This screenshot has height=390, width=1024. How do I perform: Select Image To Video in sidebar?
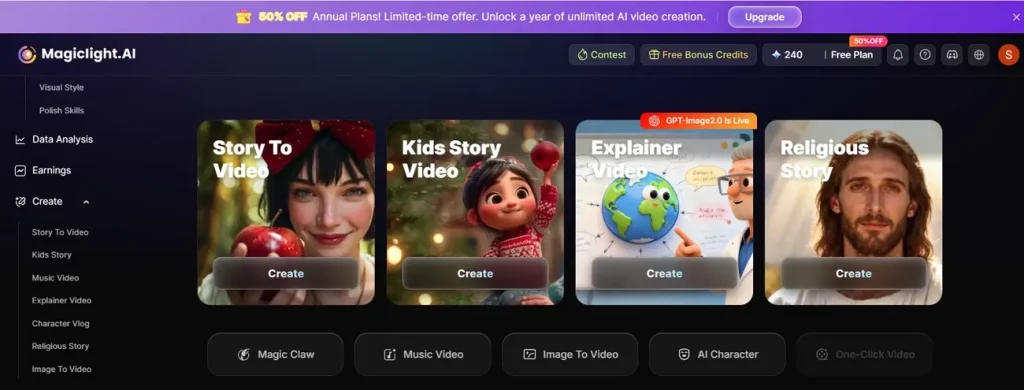(x=61, y=369)
